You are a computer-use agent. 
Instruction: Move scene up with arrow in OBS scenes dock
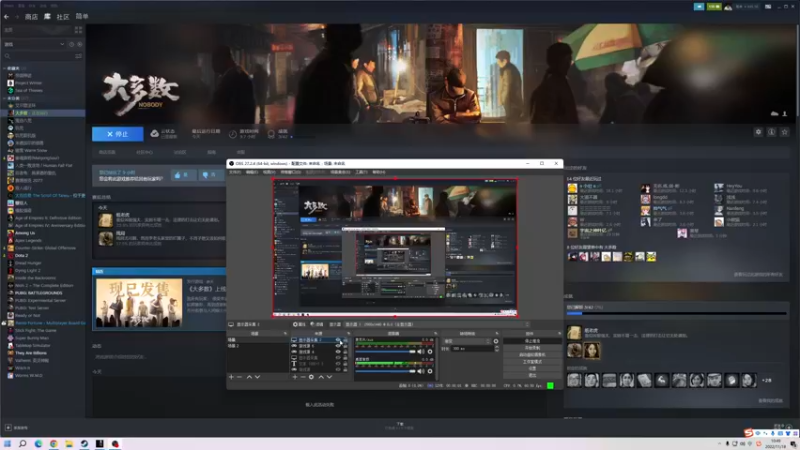click(249, 377)
